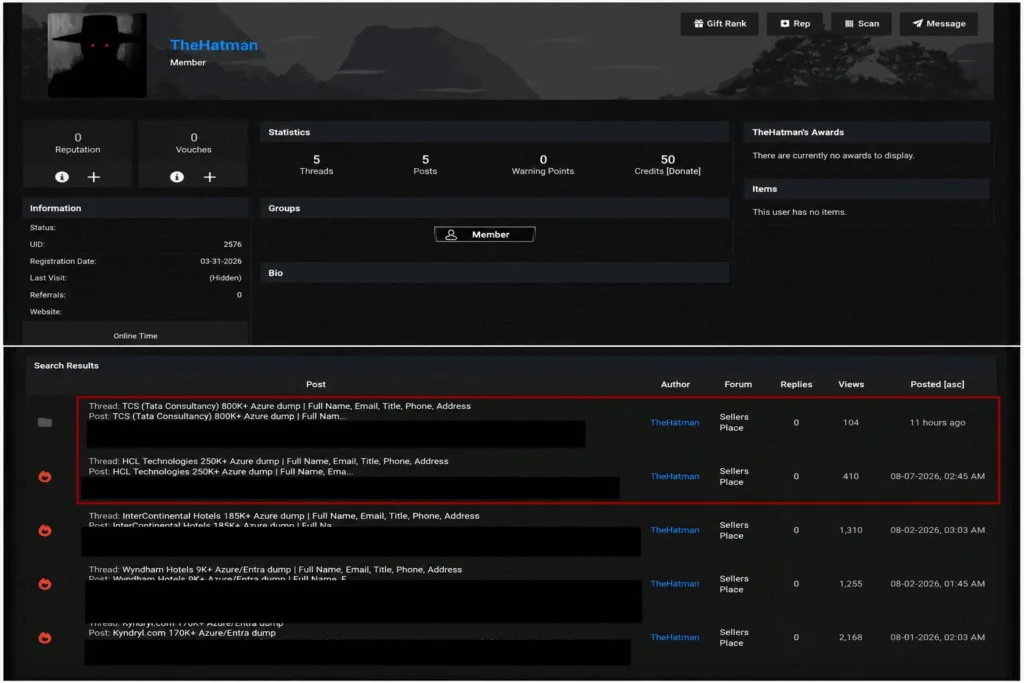Click the Scan button
Image resolution: width=1024 pixels, height=683 pixels.
[861, 24]
